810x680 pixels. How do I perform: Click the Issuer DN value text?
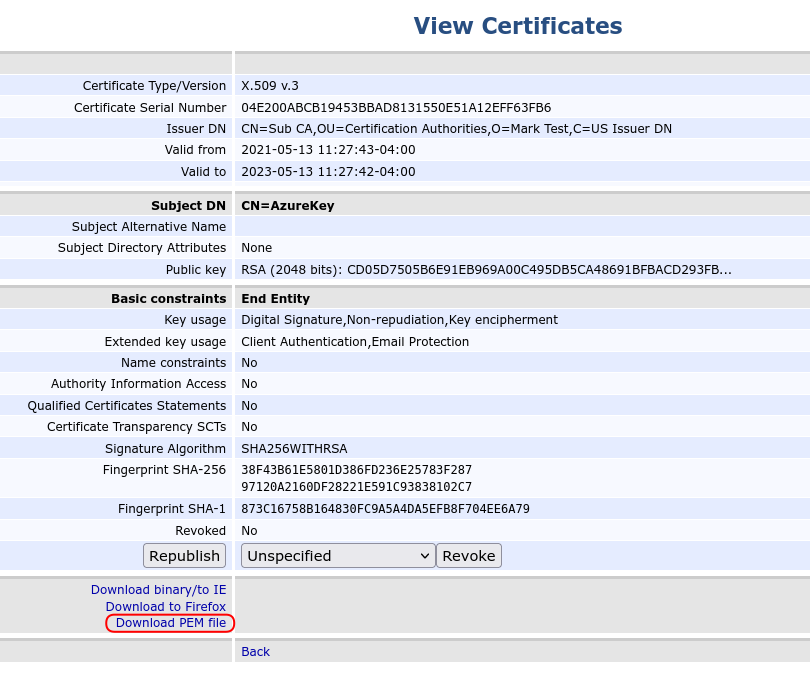click(456, 129)
